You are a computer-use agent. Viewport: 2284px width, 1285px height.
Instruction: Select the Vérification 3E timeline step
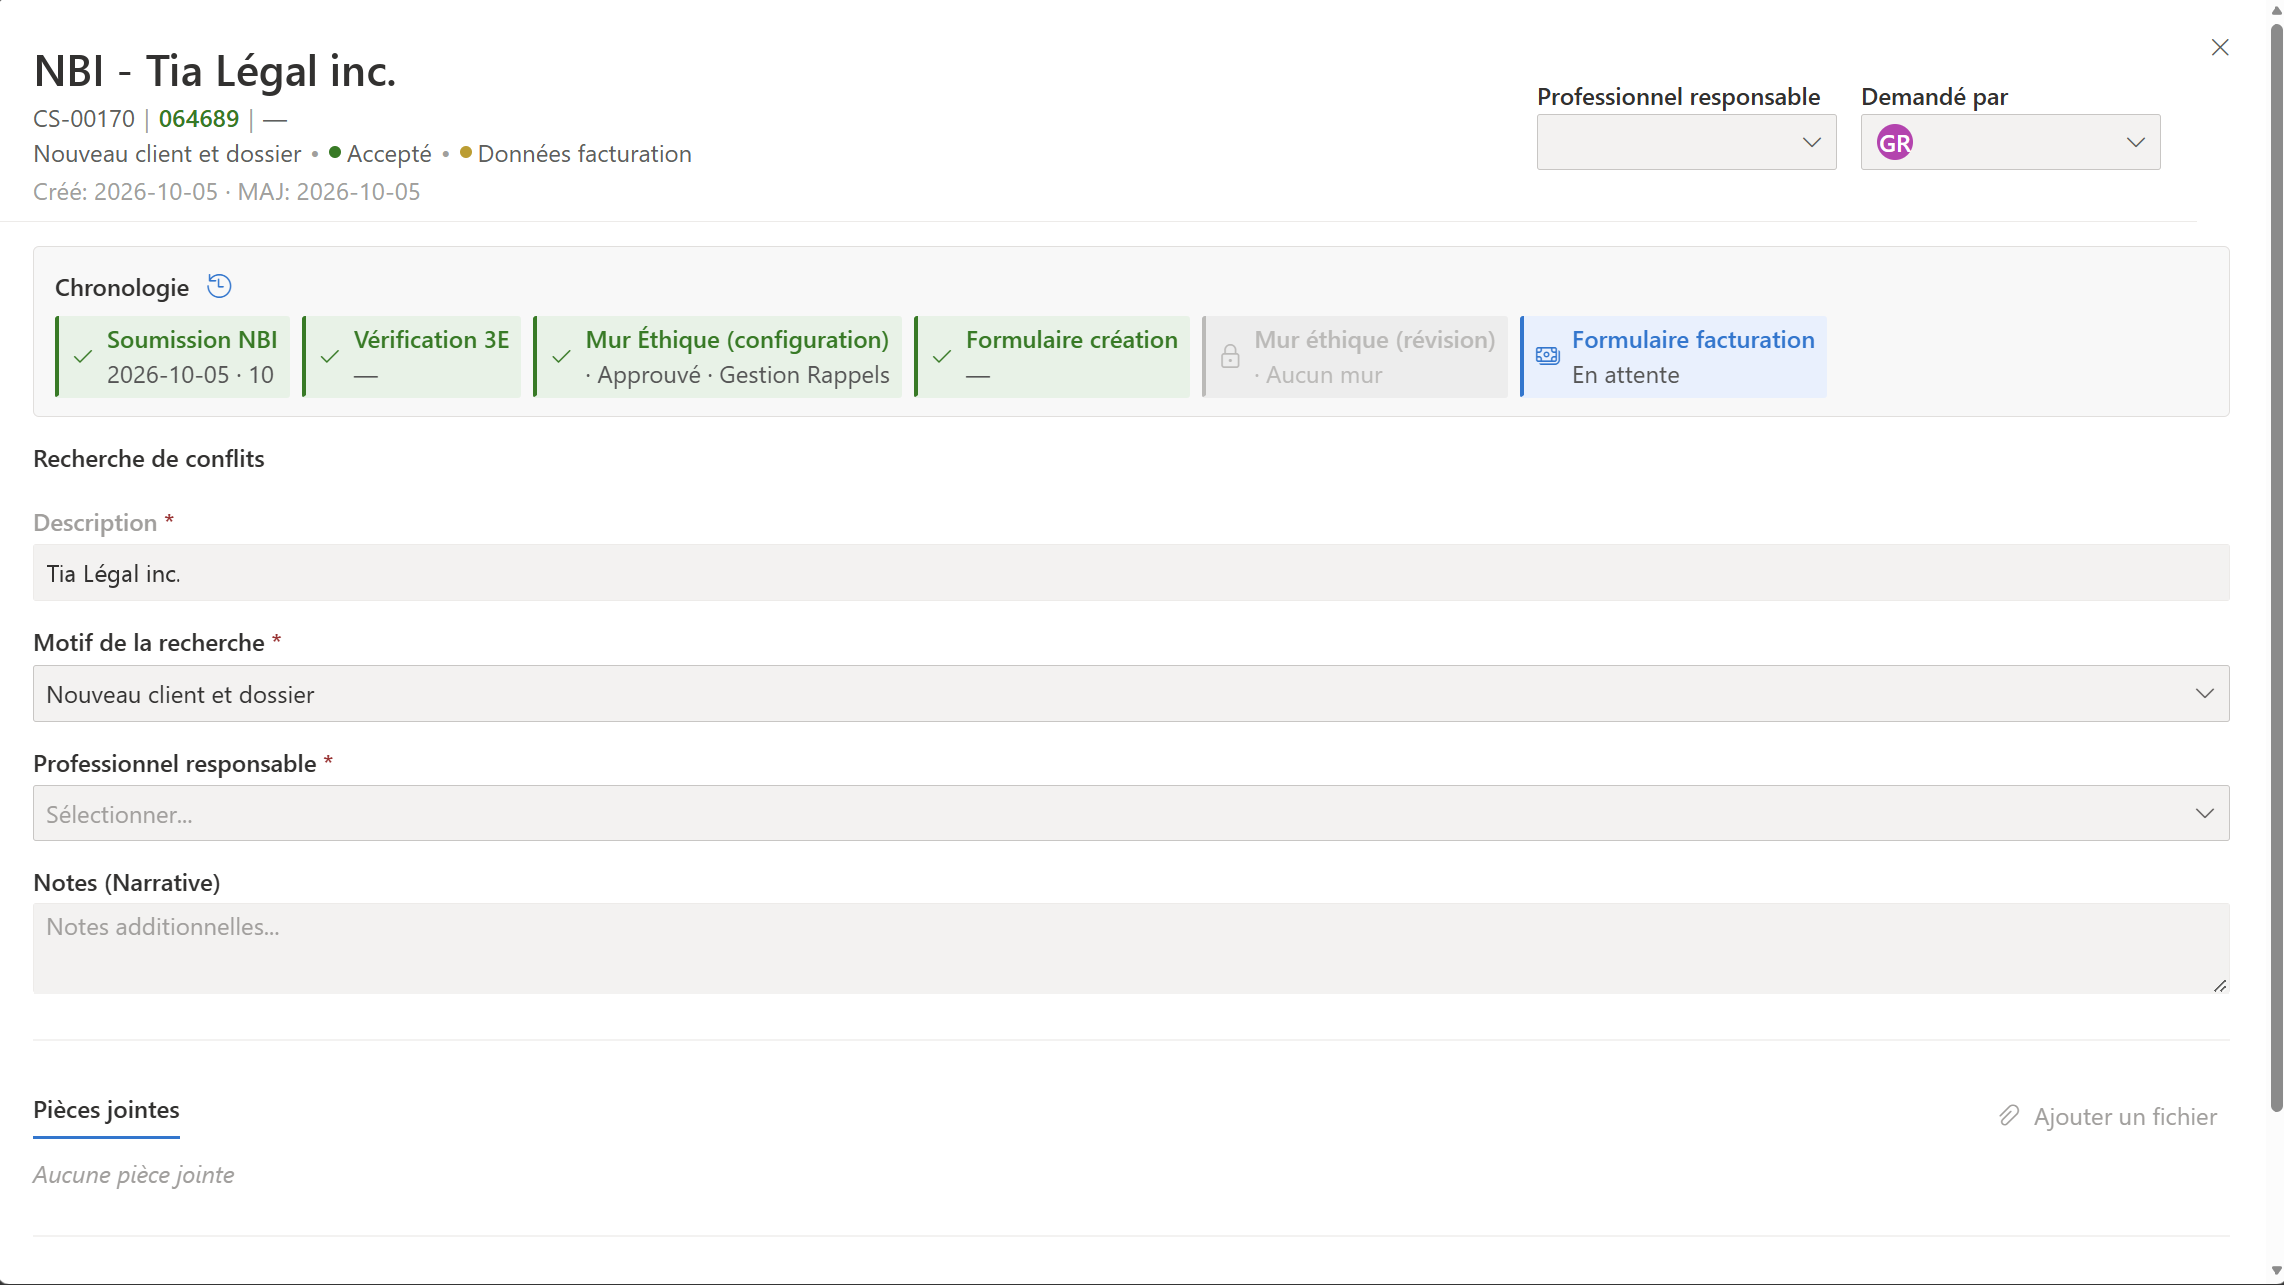[x=412, y=357]
